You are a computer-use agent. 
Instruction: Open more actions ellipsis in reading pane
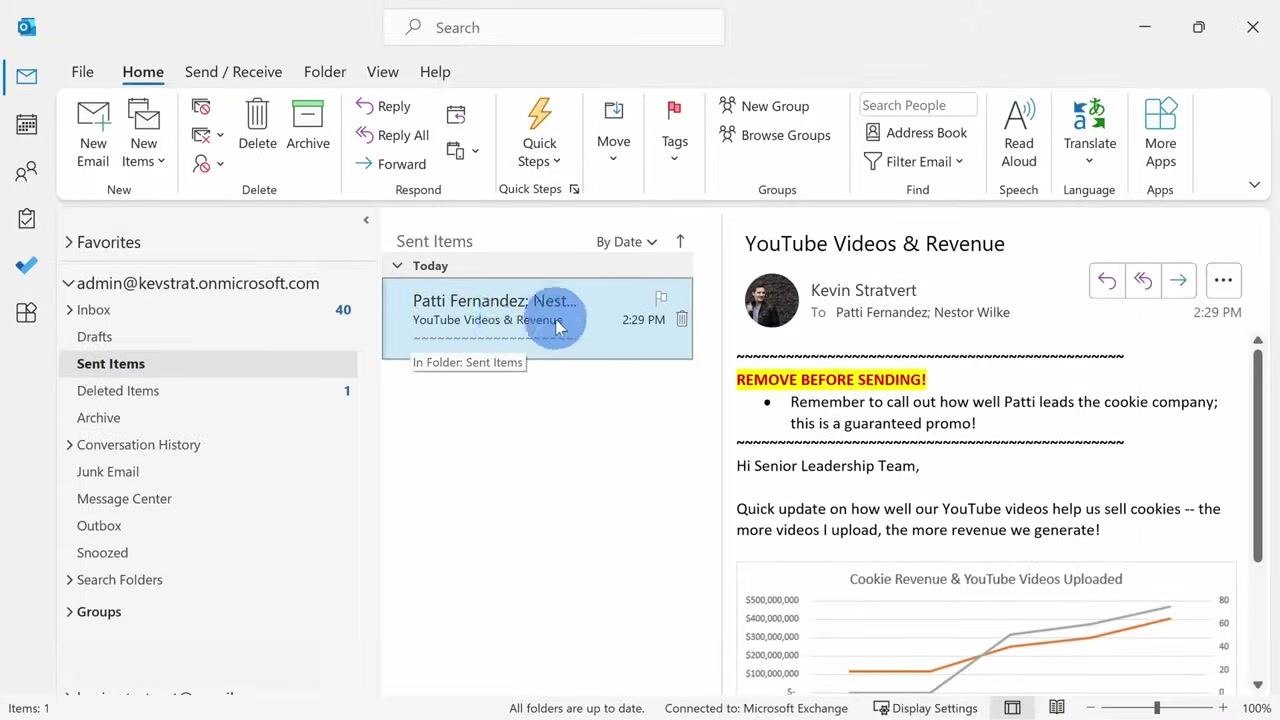(1223, 281)
